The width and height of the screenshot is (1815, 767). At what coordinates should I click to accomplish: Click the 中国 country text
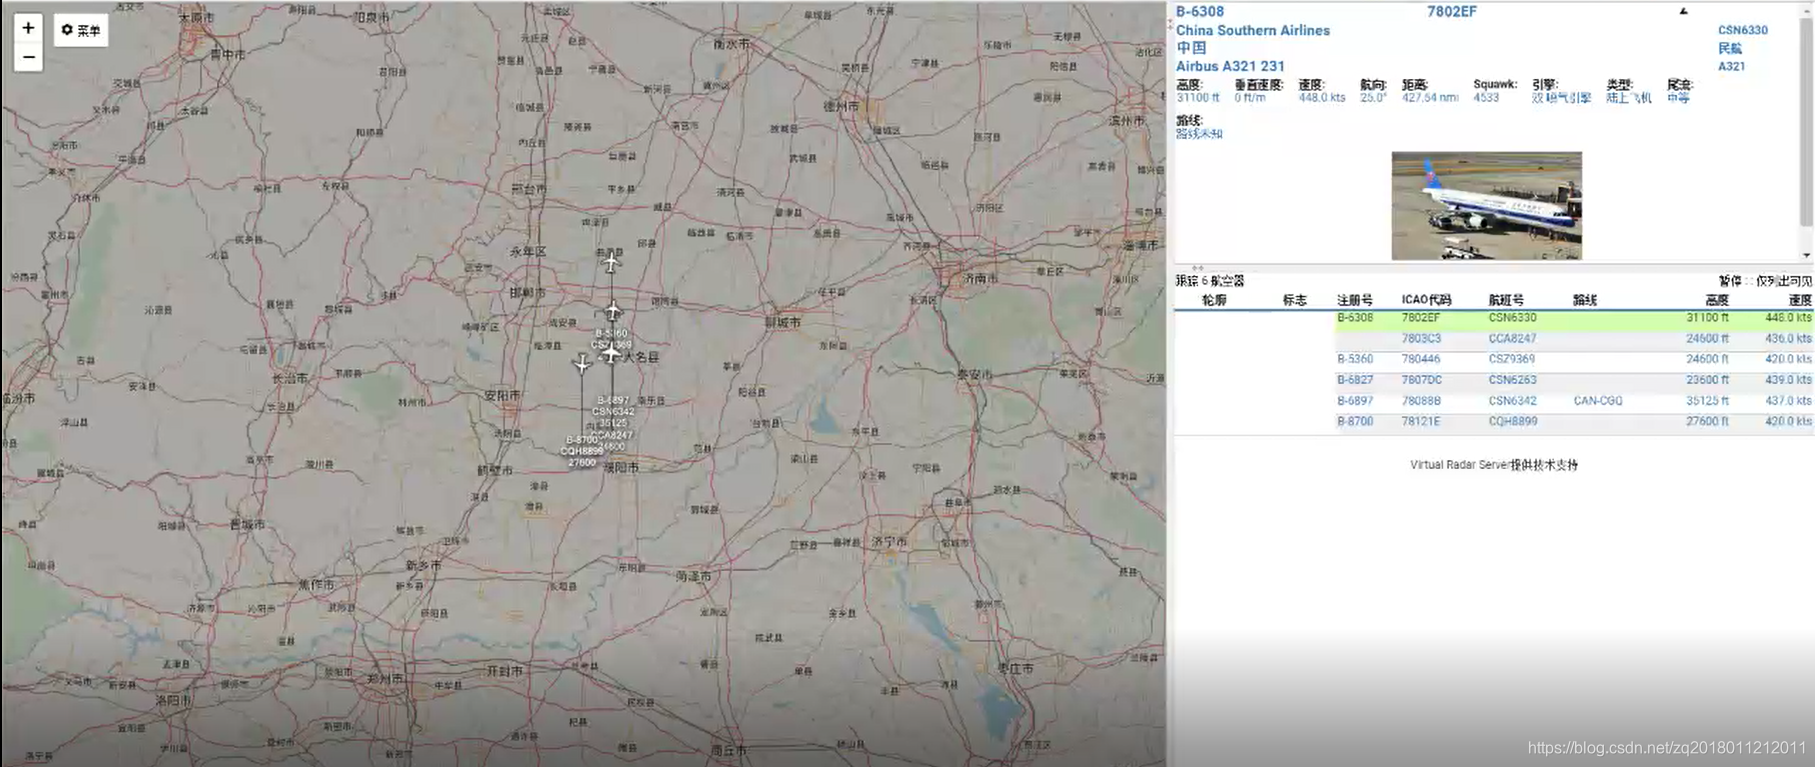point(1191,48)
